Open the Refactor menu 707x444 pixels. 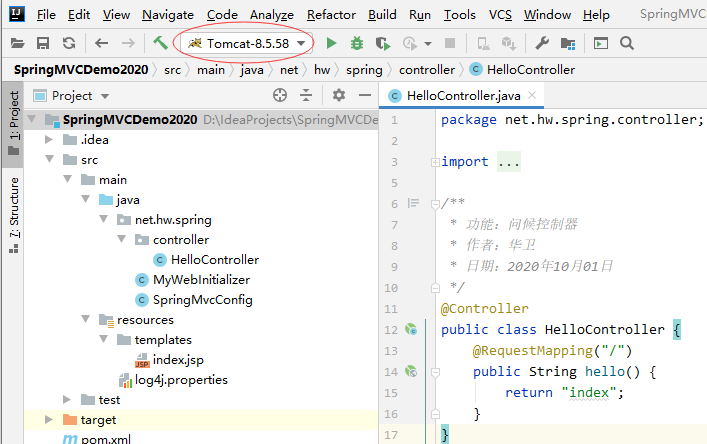331,14
